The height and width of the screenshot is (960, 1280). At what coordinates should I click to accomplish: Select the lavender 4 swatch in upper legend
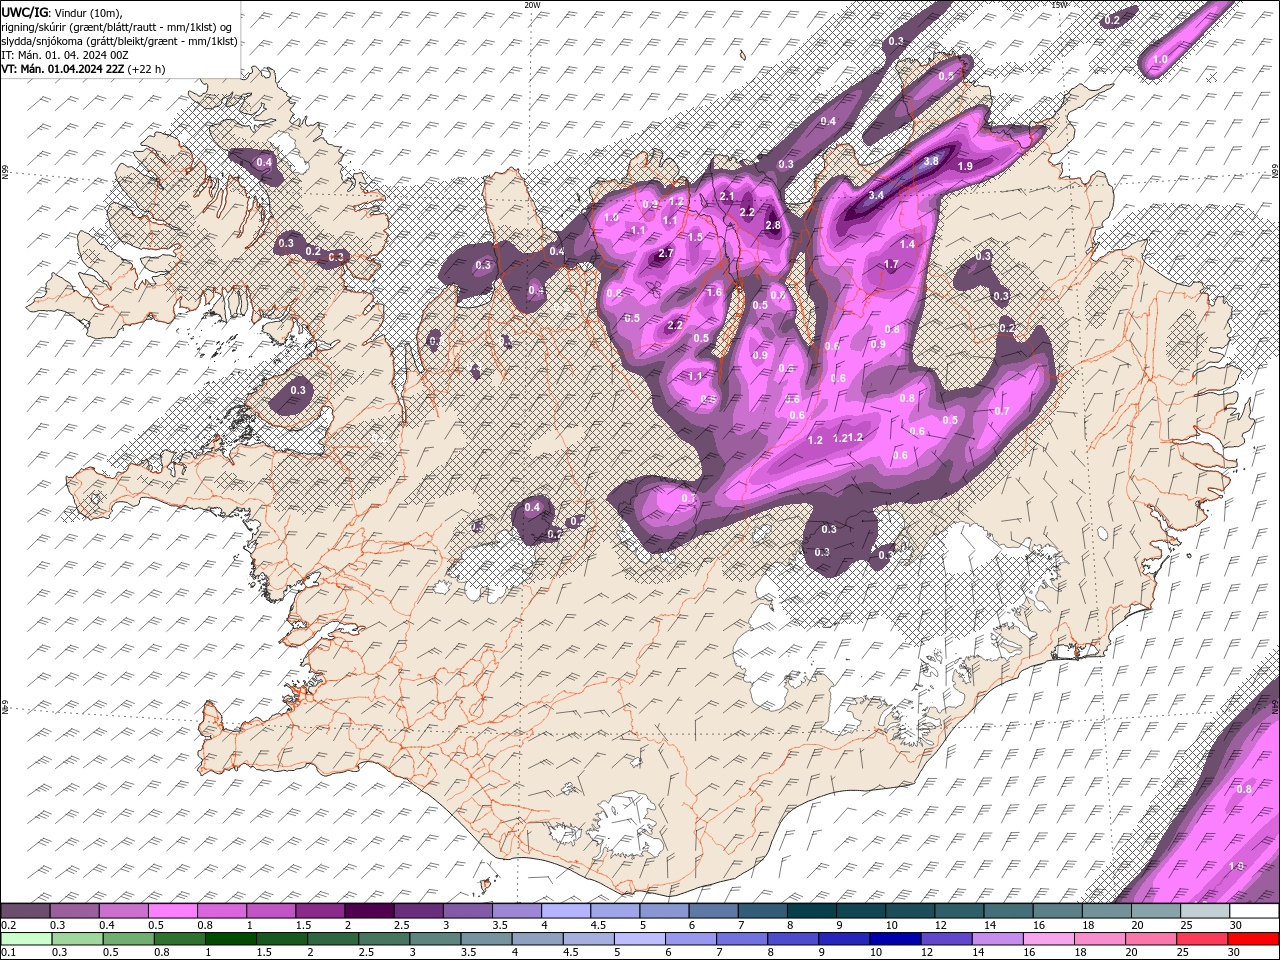(566, 911)
